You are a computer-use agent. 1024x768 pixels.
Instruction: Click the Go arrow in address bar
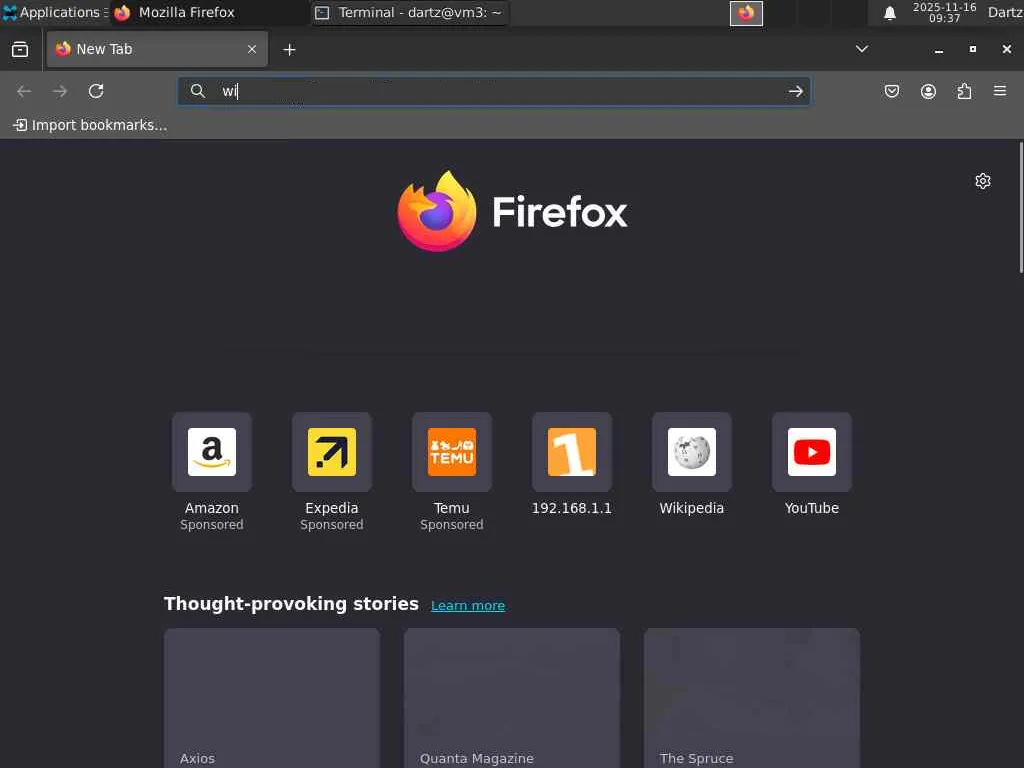coord(795,91)
